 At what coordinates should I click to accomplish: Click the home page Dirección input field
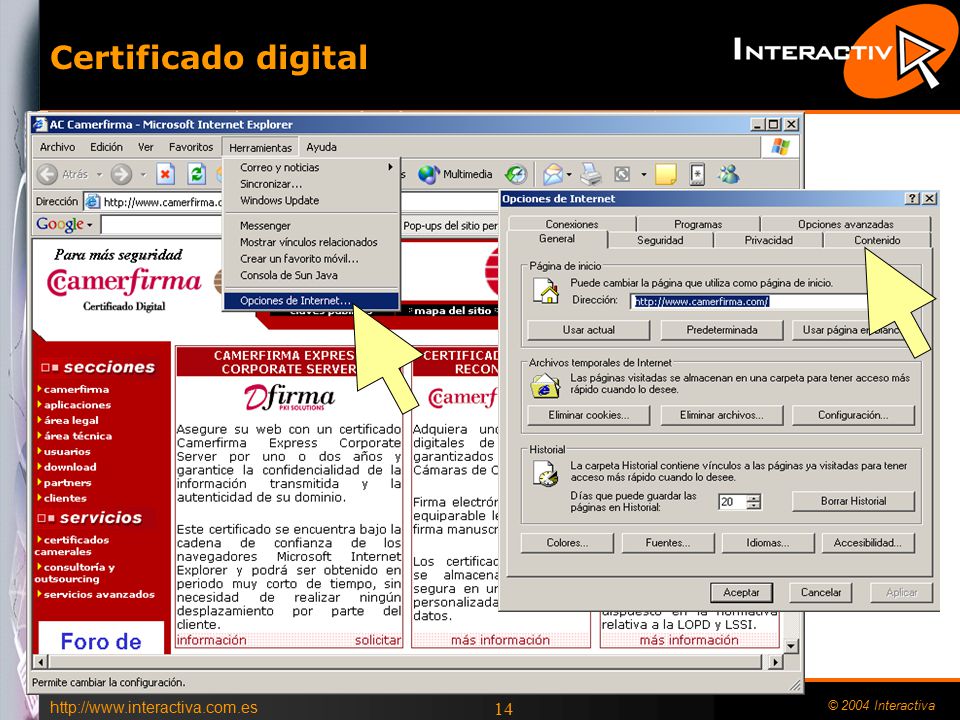(751, 301)
